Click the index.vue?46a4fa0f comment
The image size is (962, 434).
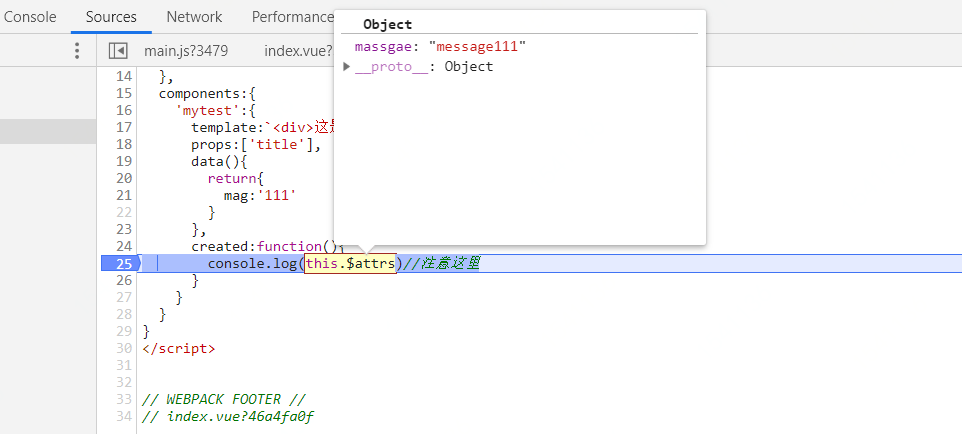[x=228, y=417]
